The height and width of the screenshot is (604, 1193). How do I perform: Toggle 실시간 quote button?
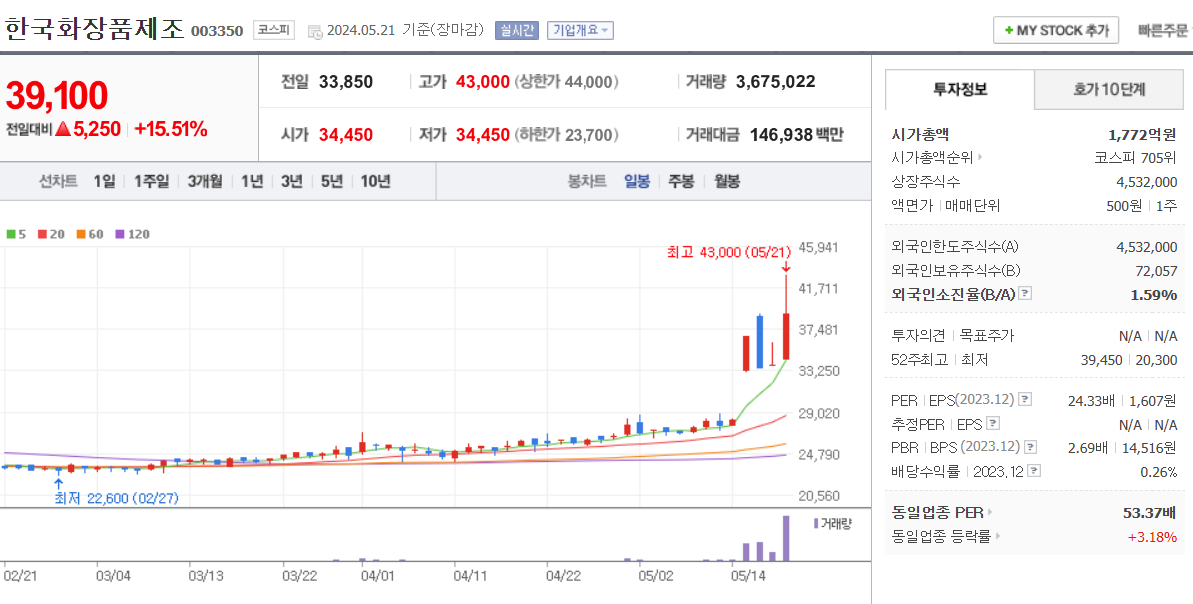pyautogui.click(x=517, y=30)
